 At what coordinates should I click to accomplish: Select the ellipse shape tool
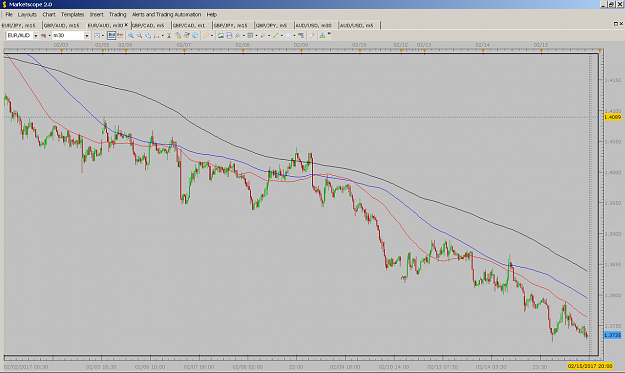[x=288, y=35]
